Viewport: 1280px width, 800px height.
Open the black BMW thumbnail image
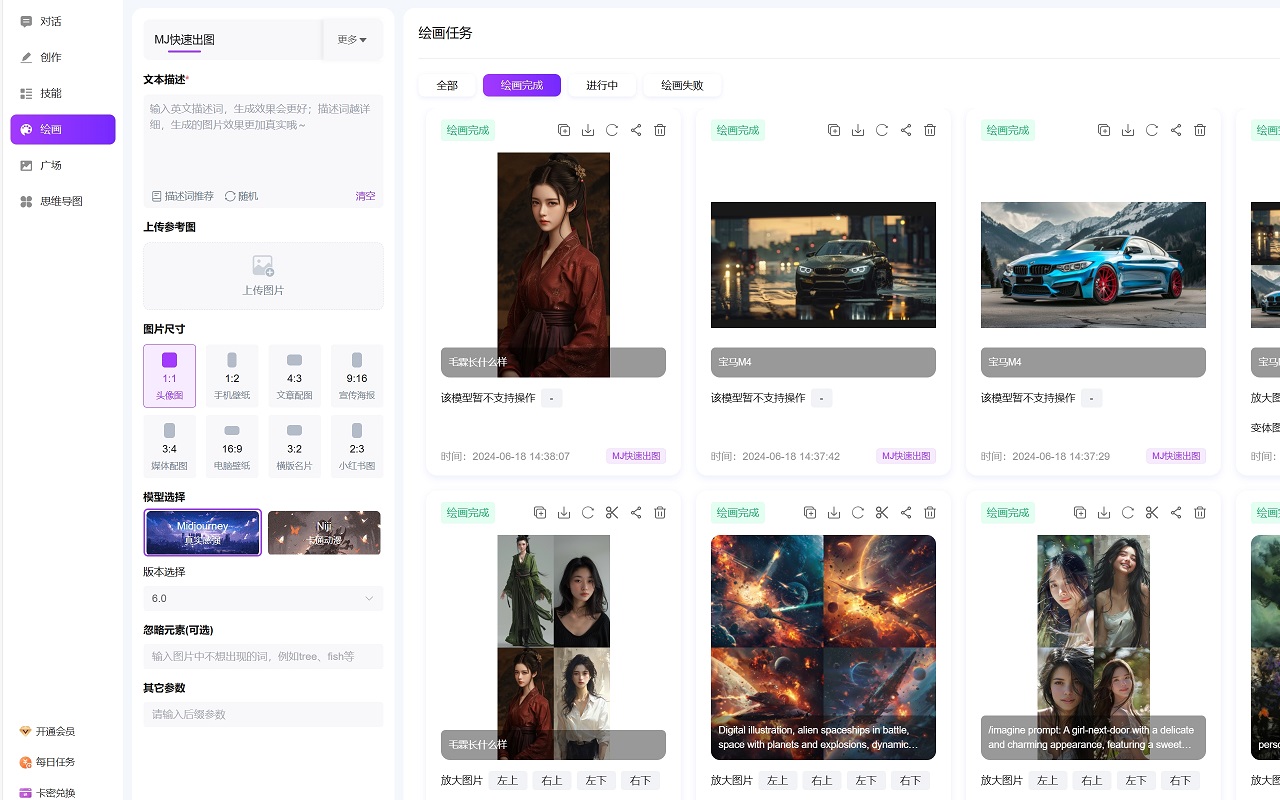[823, 265]
